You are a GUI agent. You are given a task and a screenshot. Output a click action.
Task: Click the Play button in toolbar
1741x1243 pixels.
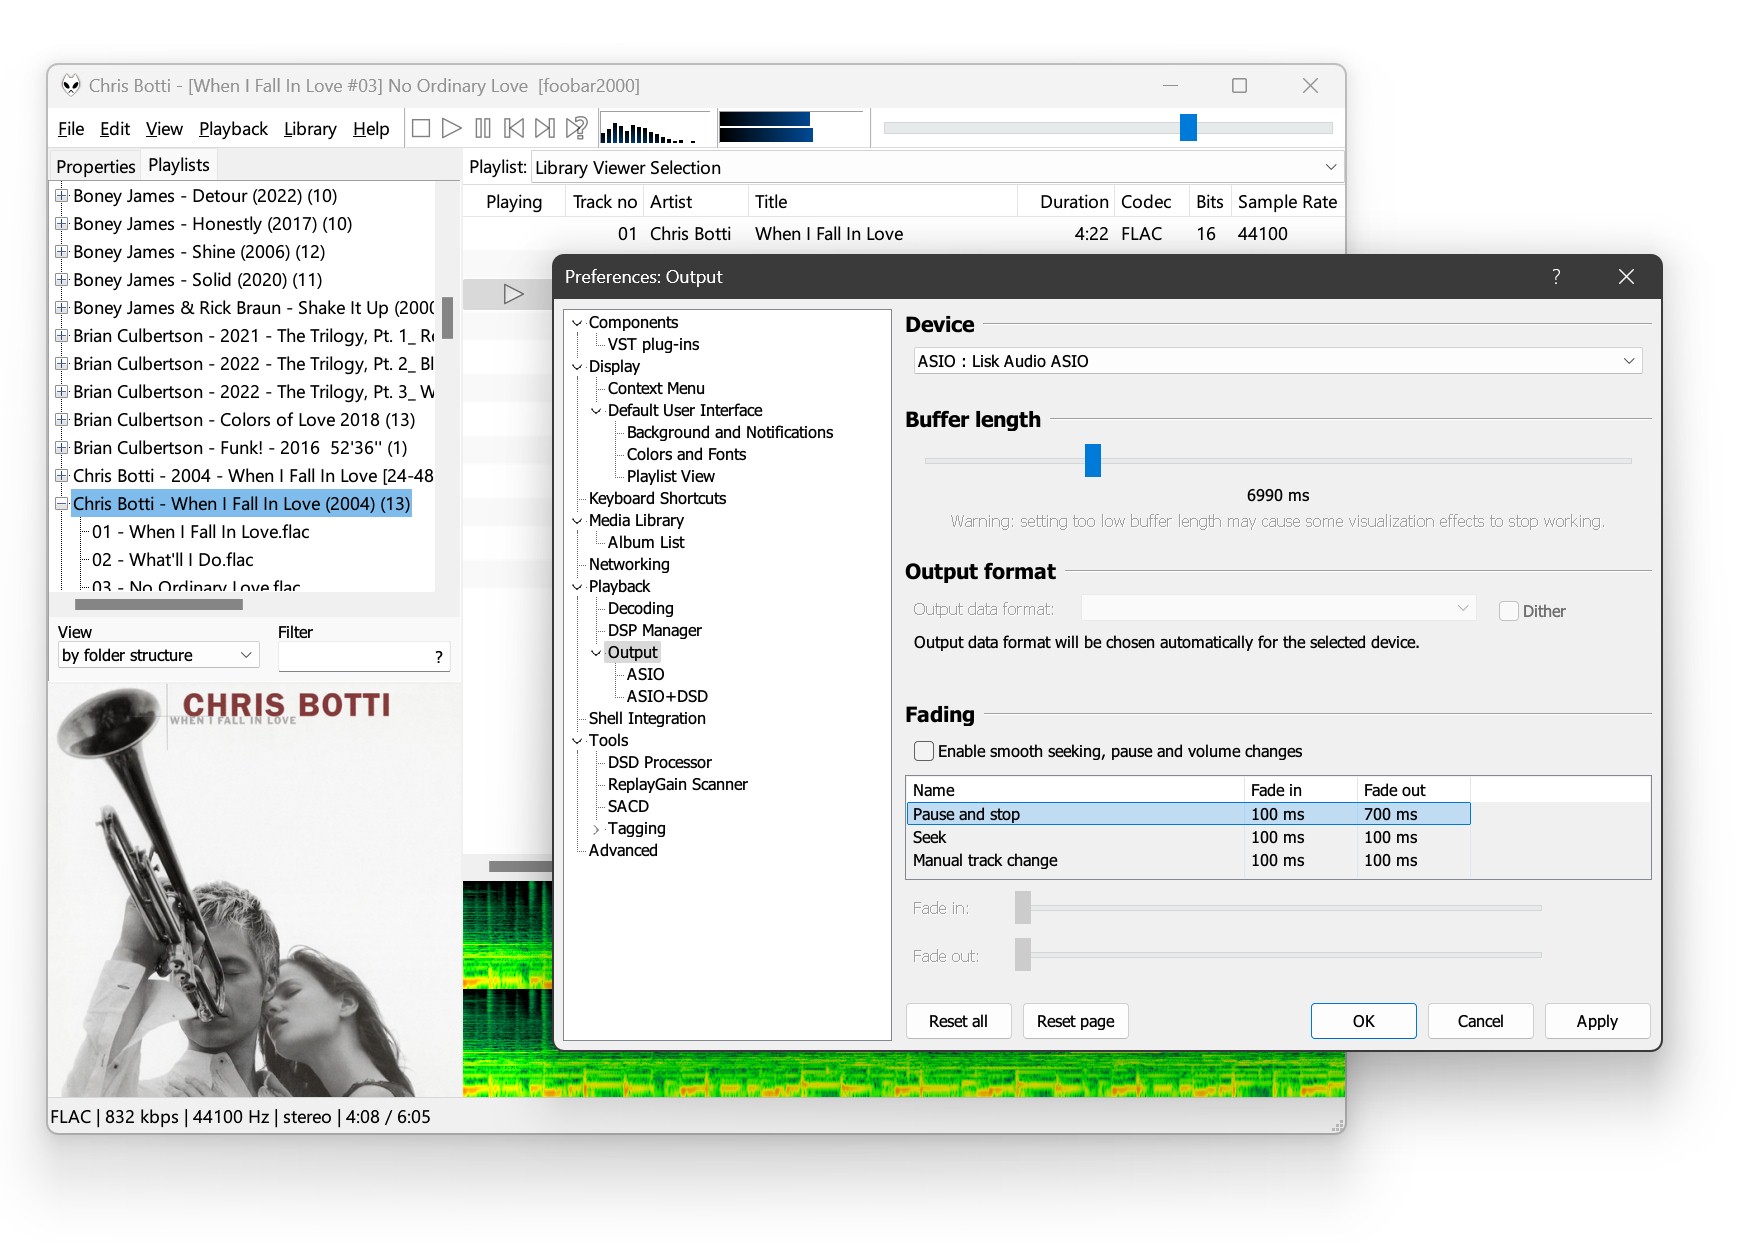452,128
